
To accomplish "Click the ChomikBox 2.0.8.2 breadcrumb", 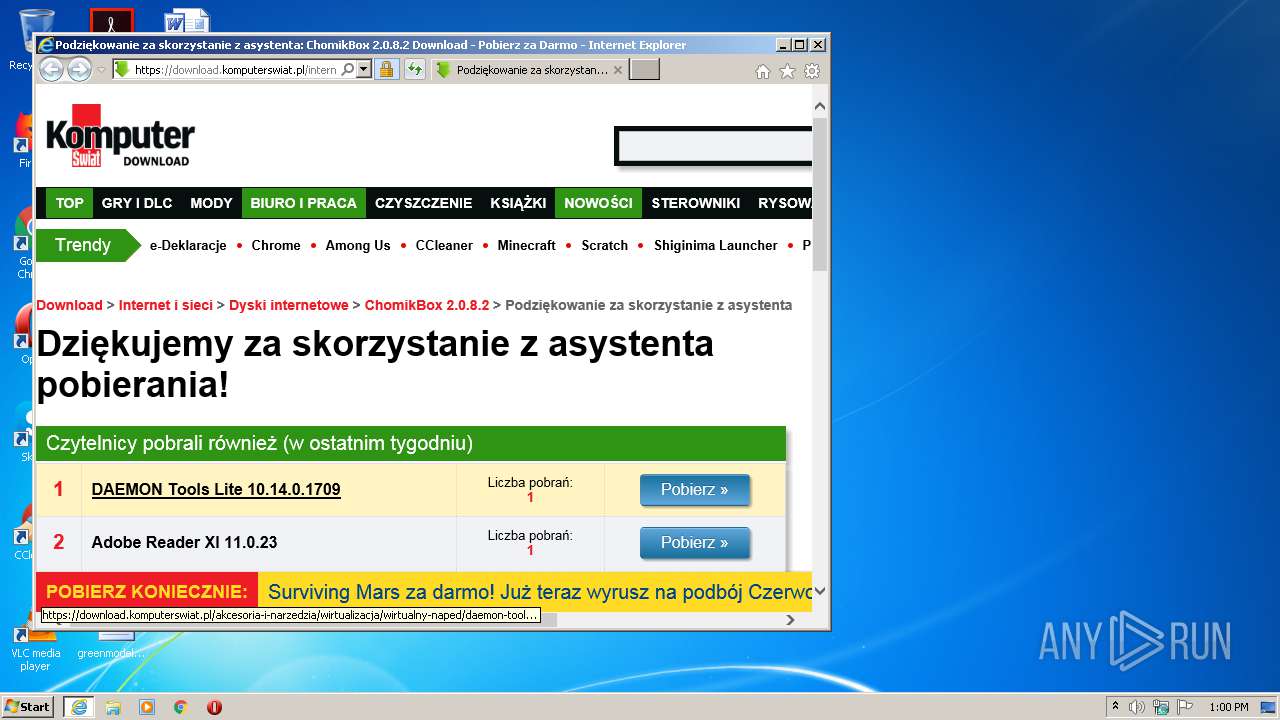I will (427, 305).
